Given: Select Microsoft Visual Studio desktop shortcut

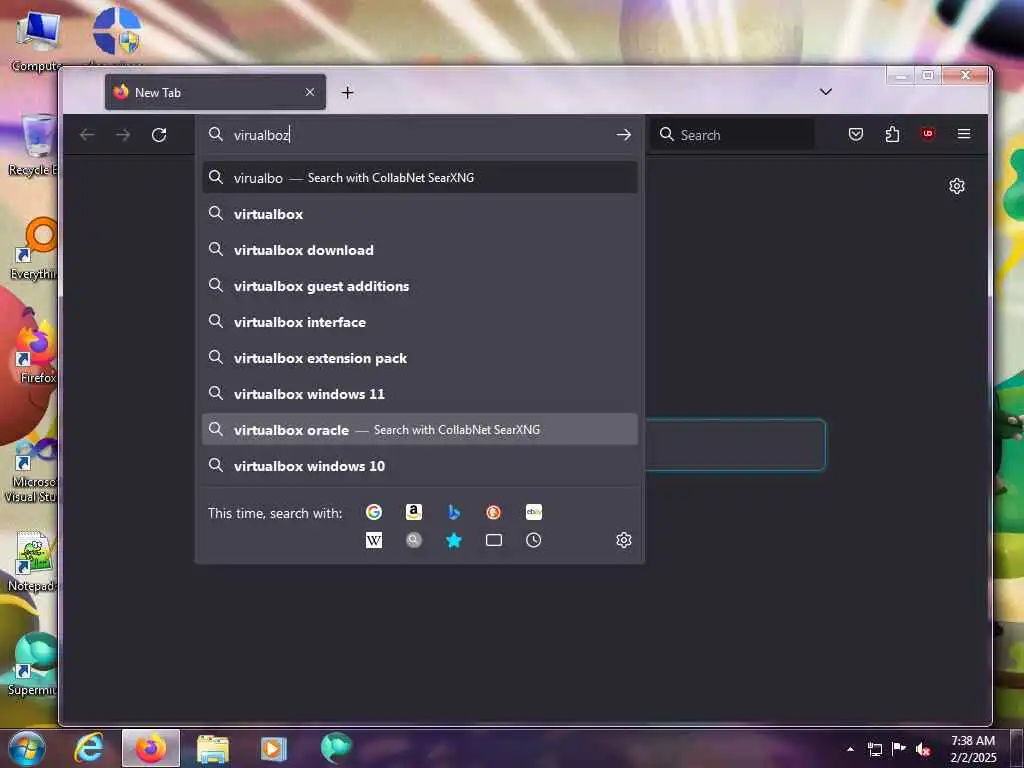Looking at the screenshot, I should 31,470.
